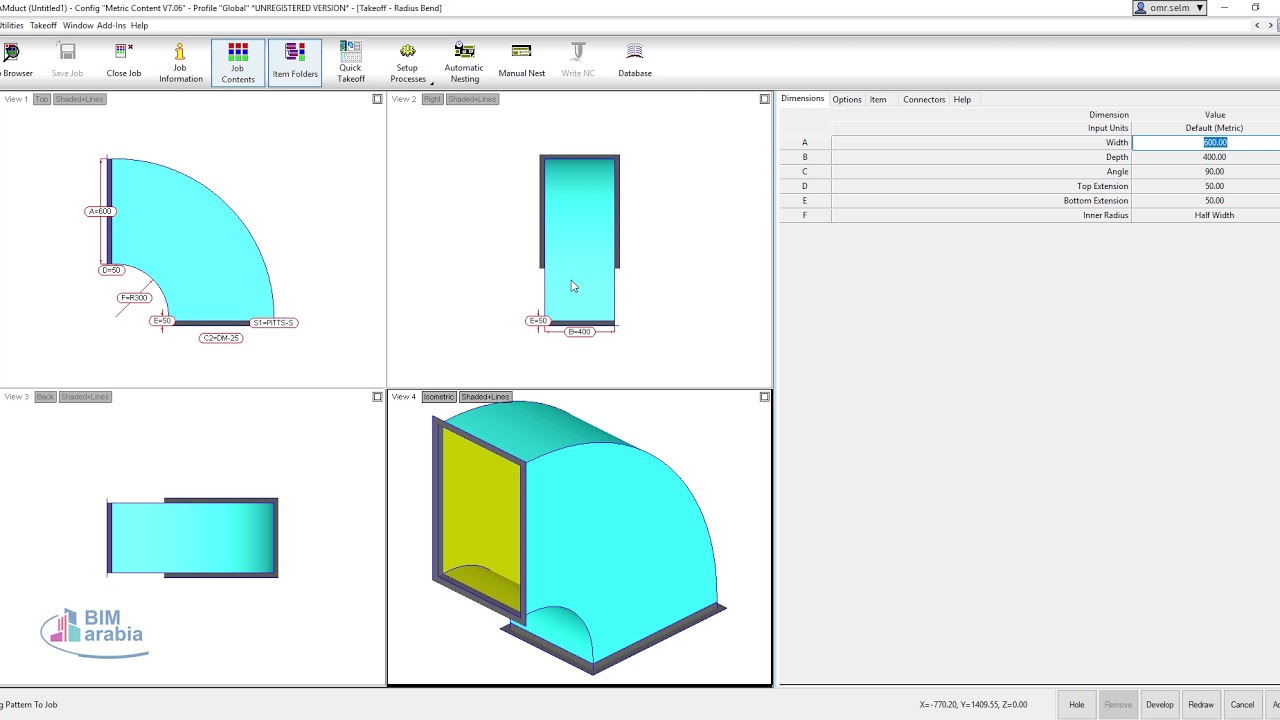The image size is (1280, 720).
Task: Open the Takeoff menu
Action: point(43,25)
